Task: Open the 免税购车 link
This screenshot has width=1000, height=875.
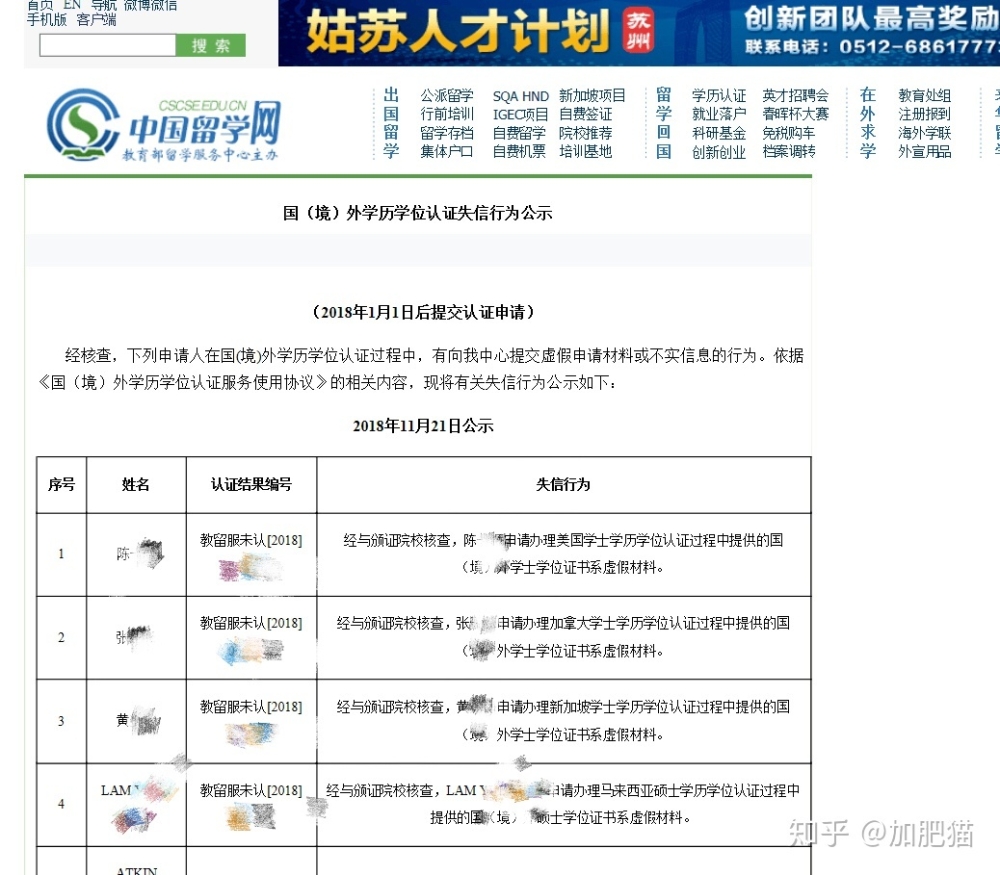Action: (x=788, y=133)
